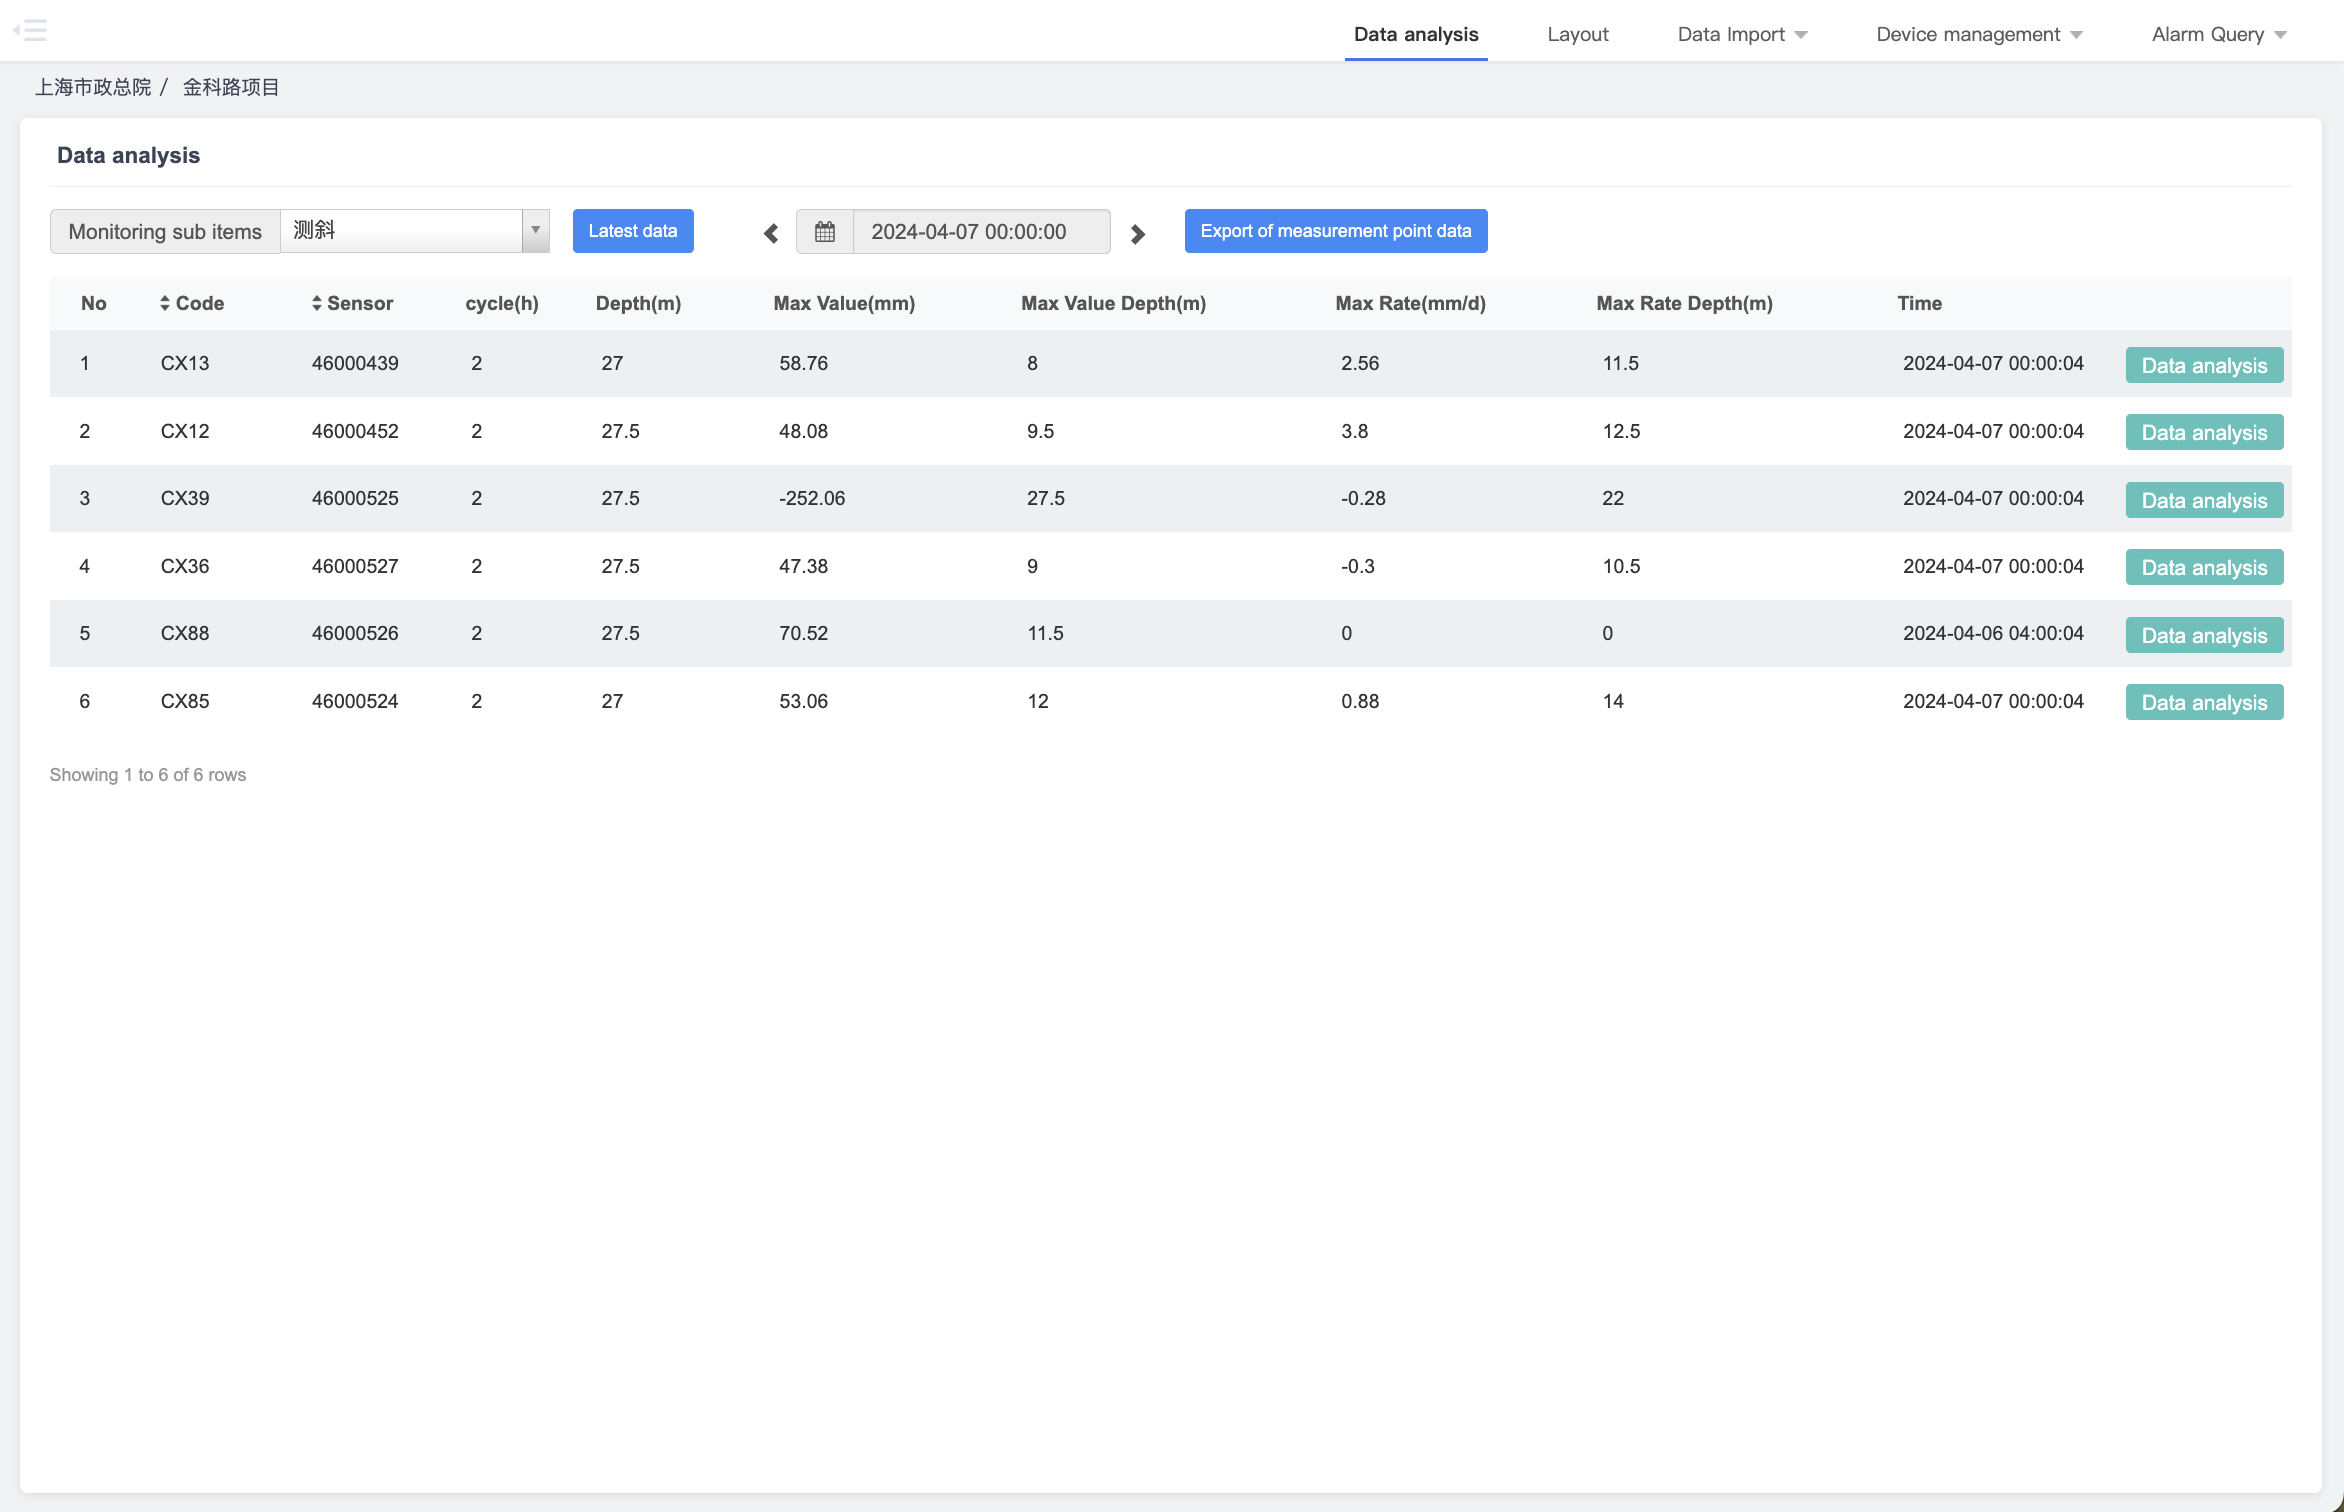
Task: Click max value 58.76
Action: pyautogui.click(x=803, y=363)
